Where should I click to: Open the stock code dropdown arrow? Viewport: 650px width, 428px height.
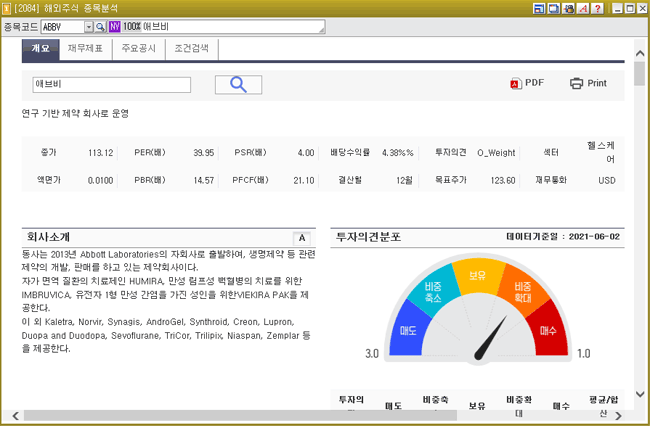[89, 27]
